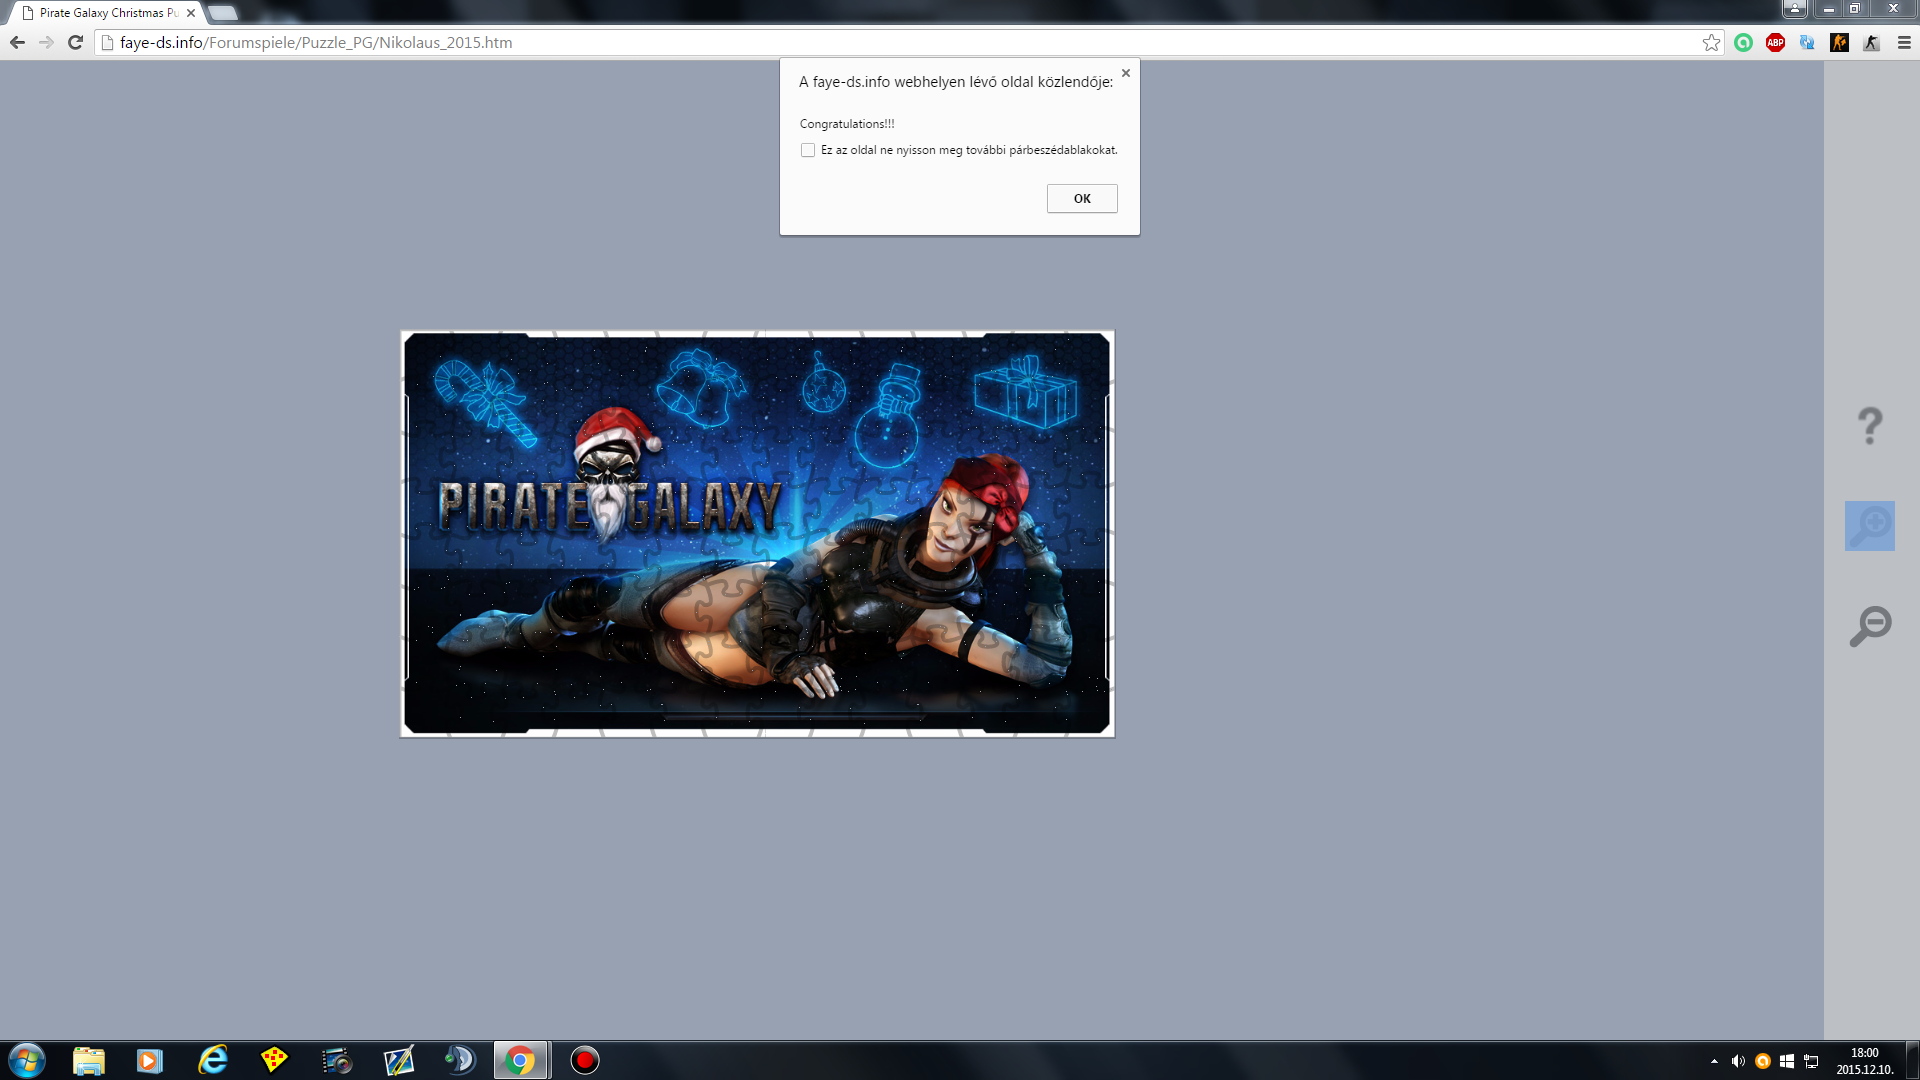
Task: Click the page document icon in address bar
Action: [x=108, y=42]
